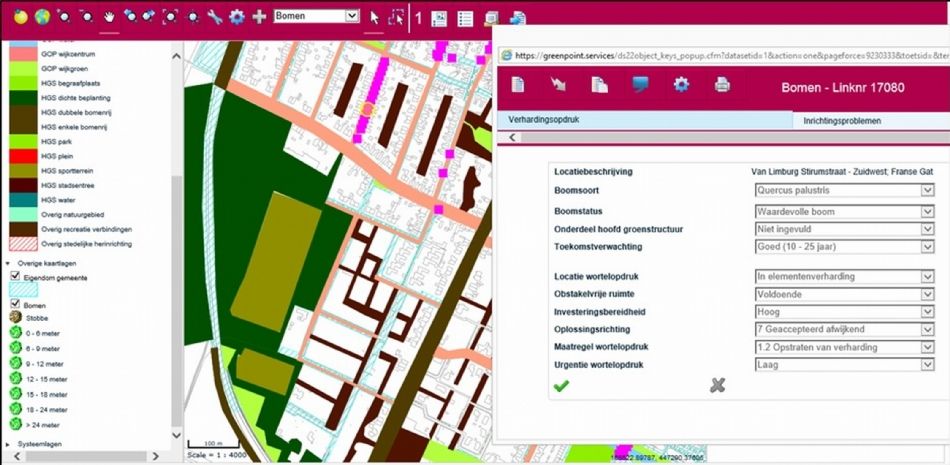
Task: Open the Bomen layer dropdown in the toolbar
Action: point(351,17)
